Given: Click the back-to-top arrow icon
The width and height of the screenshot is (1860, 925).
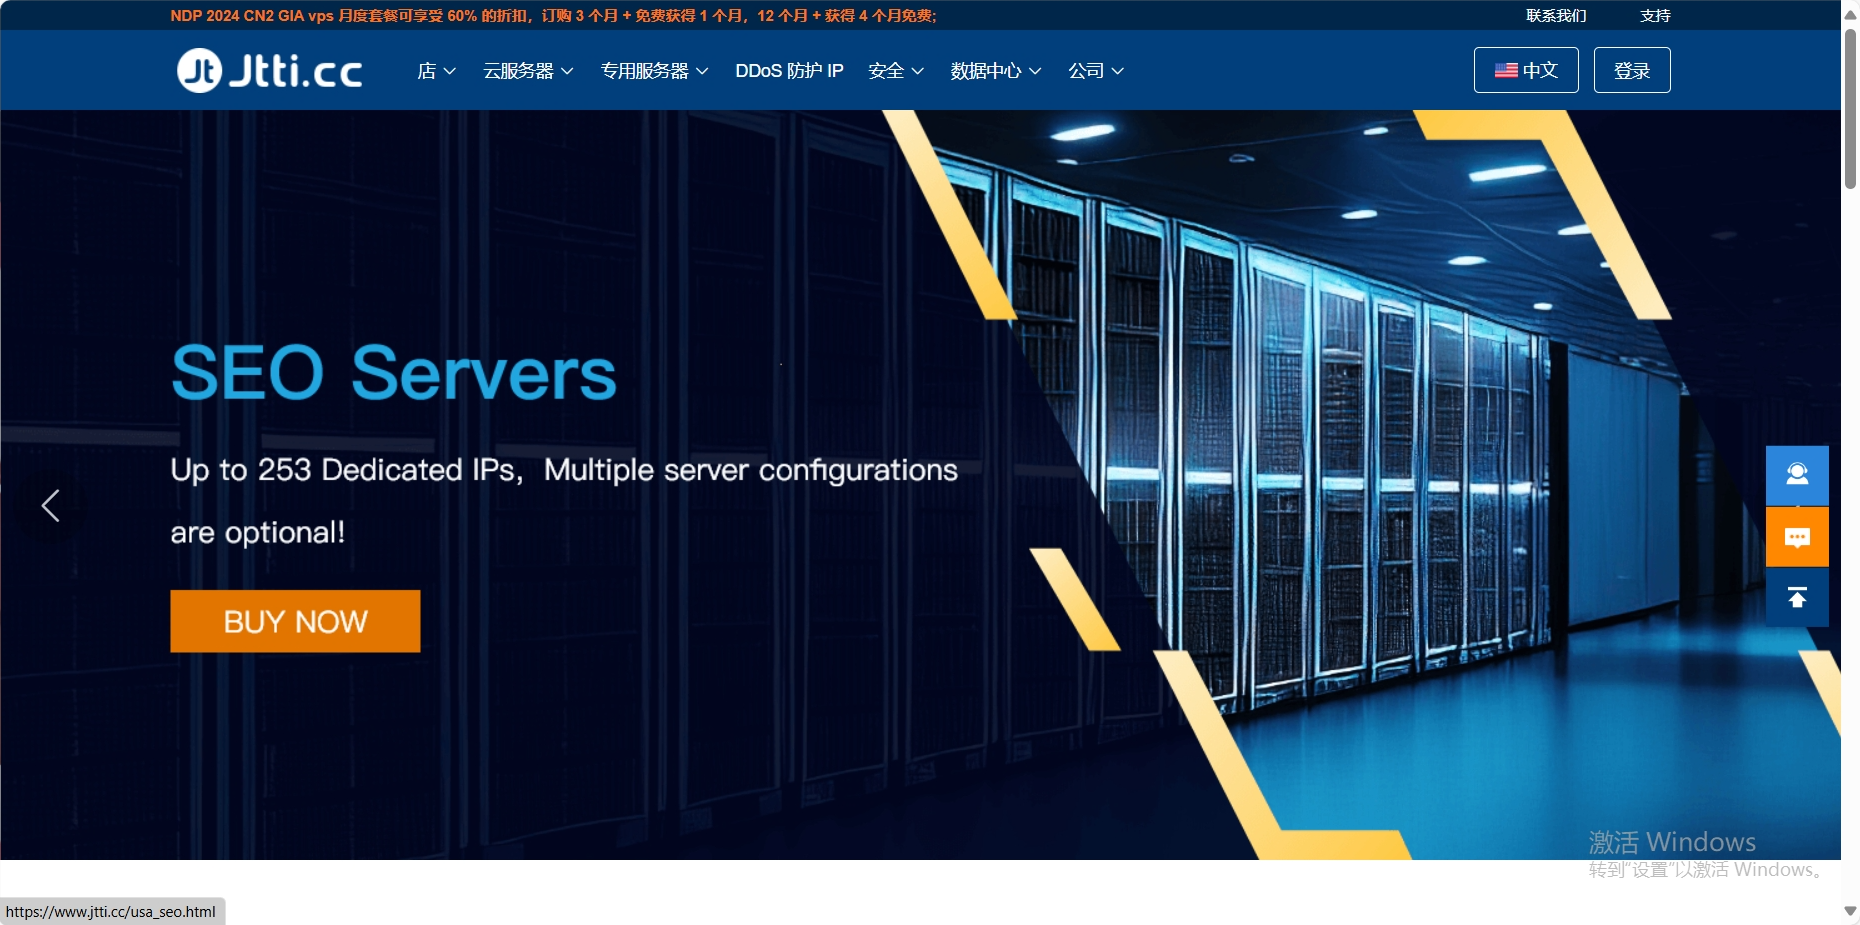Looking at the screenshot, I should pos(1796,597).
